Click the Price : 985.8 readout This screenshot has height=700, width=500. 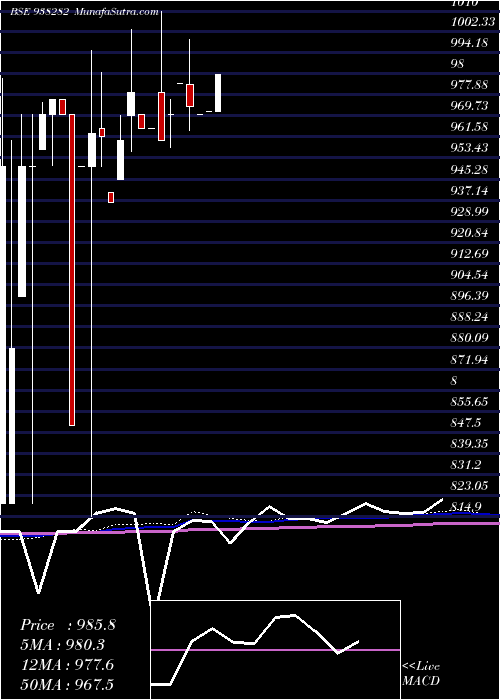(68, 625)
